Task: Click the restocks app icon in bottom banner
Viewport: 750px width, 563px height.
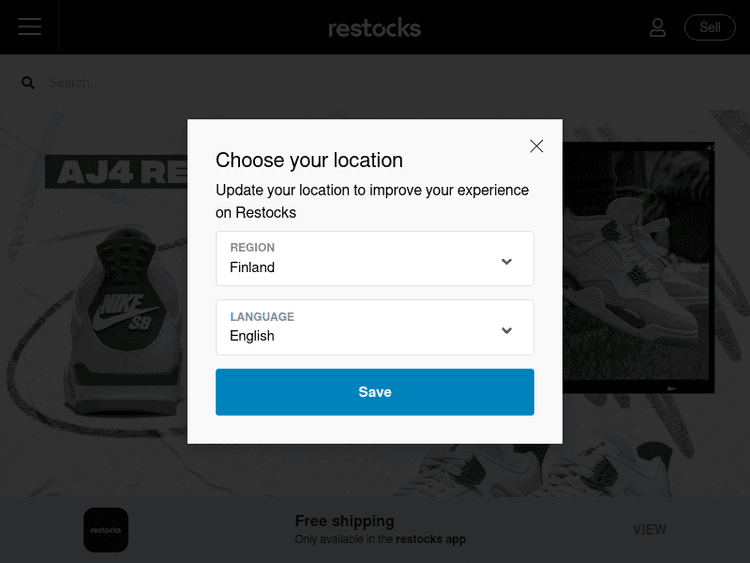Action: click(105, 530)
